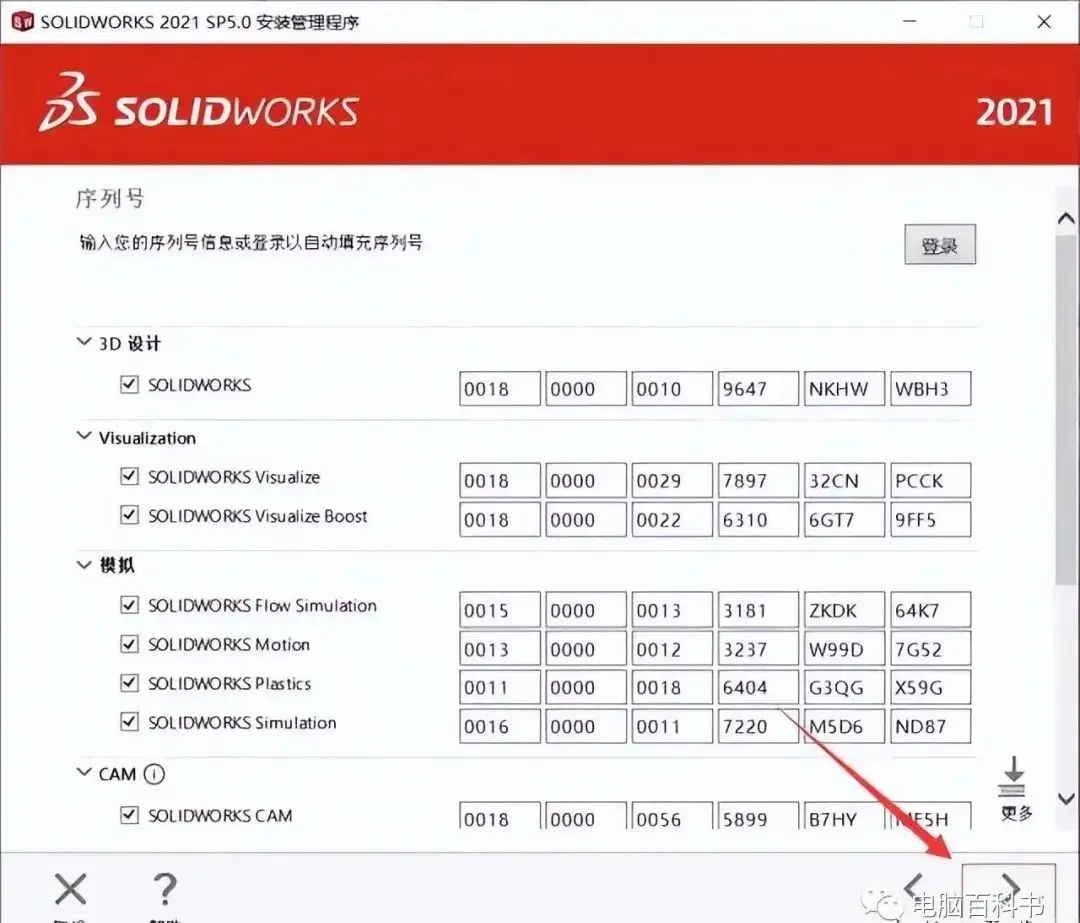The width and height of the screenshot is (1080, 923).
Task: Select the last serial field for SOLIDWORKS Simulation
Action: click(x=930, y=727)
